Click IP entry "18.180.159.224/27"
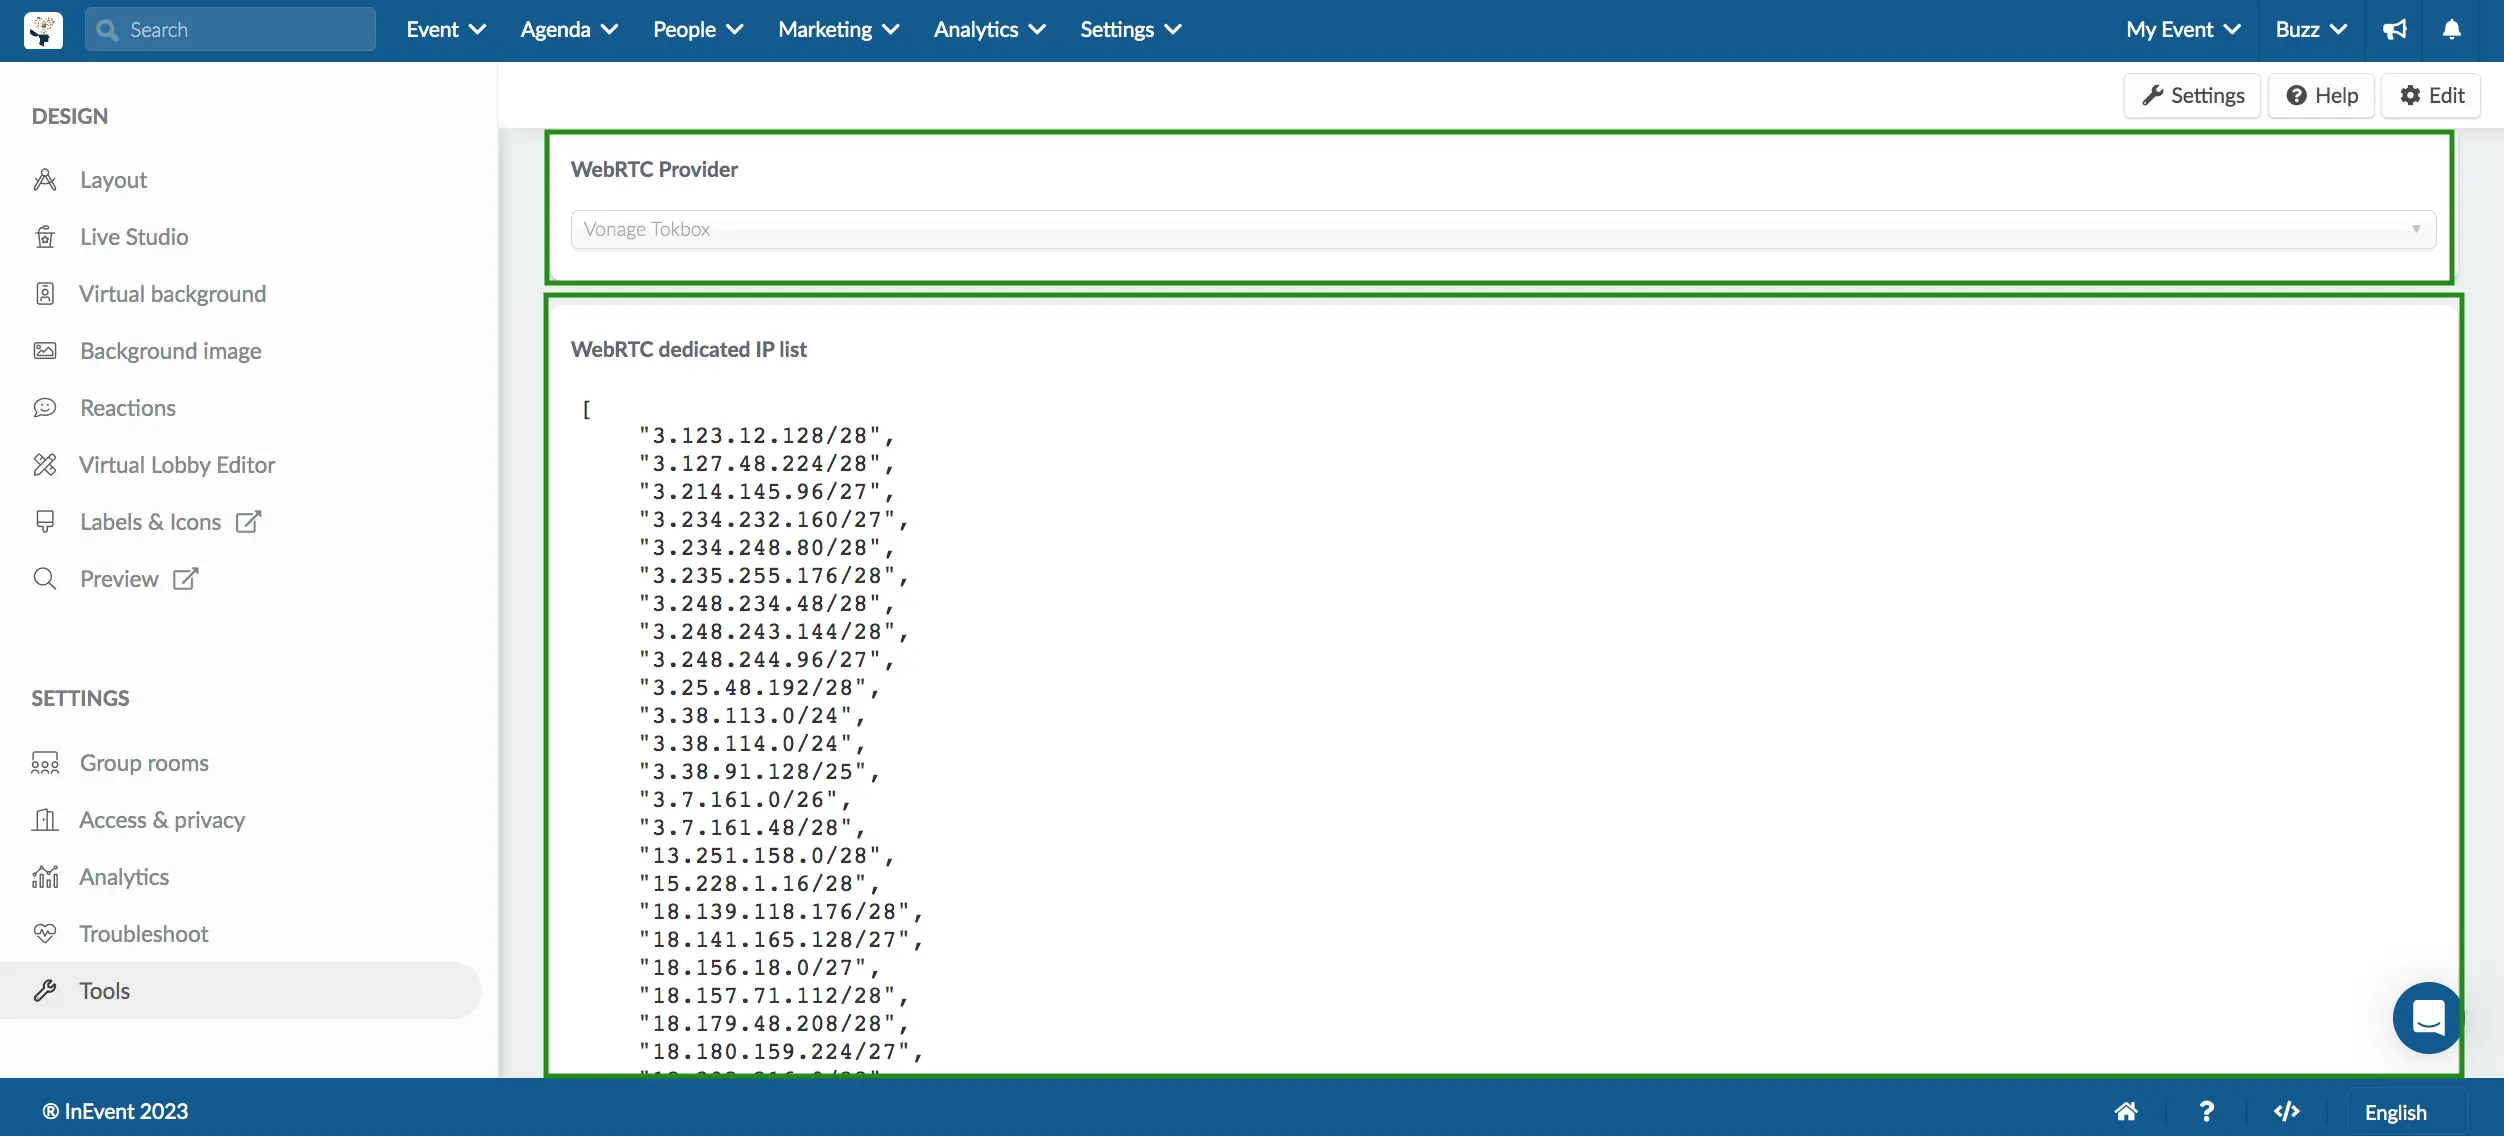 tap(781, 1052)
